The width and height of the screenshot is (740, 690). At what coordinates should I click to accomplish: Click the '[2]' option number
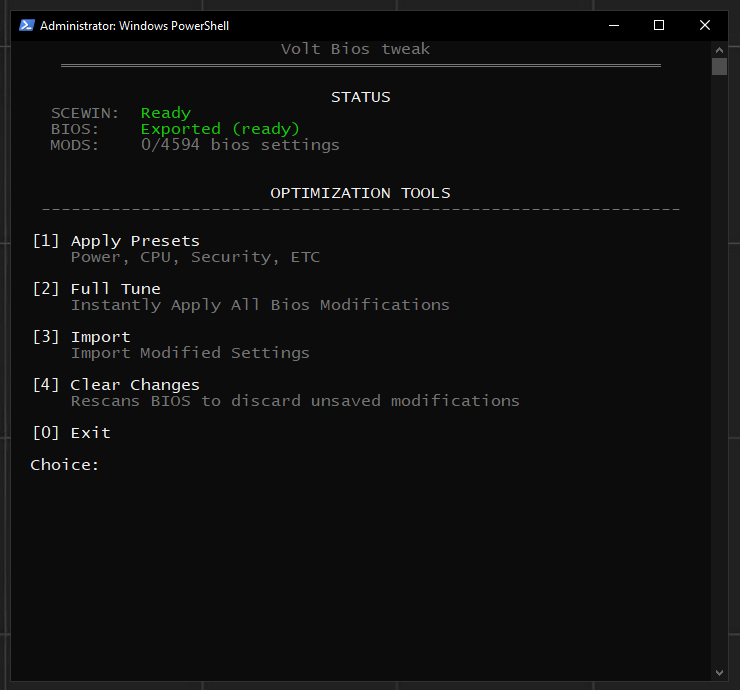point(46,288)
